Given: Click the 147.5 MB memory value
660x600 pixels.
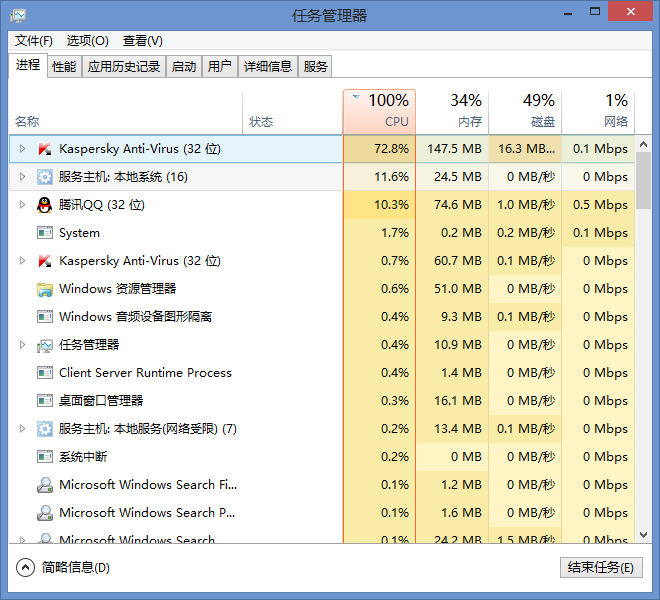Looking at the screenshot, I should point(454,149).
